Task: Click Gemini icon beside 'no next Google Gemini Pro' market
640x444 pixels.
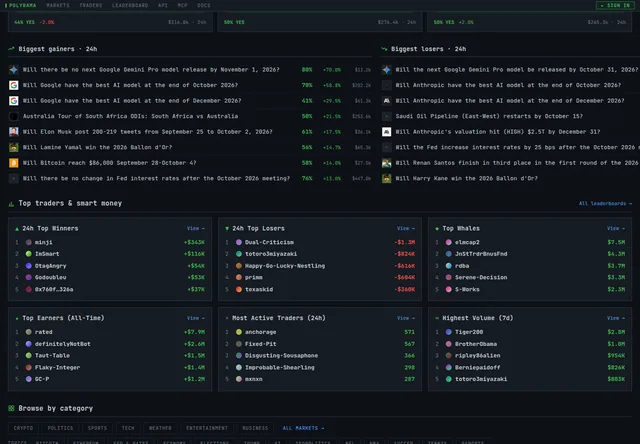Action: tap(13, 70)
